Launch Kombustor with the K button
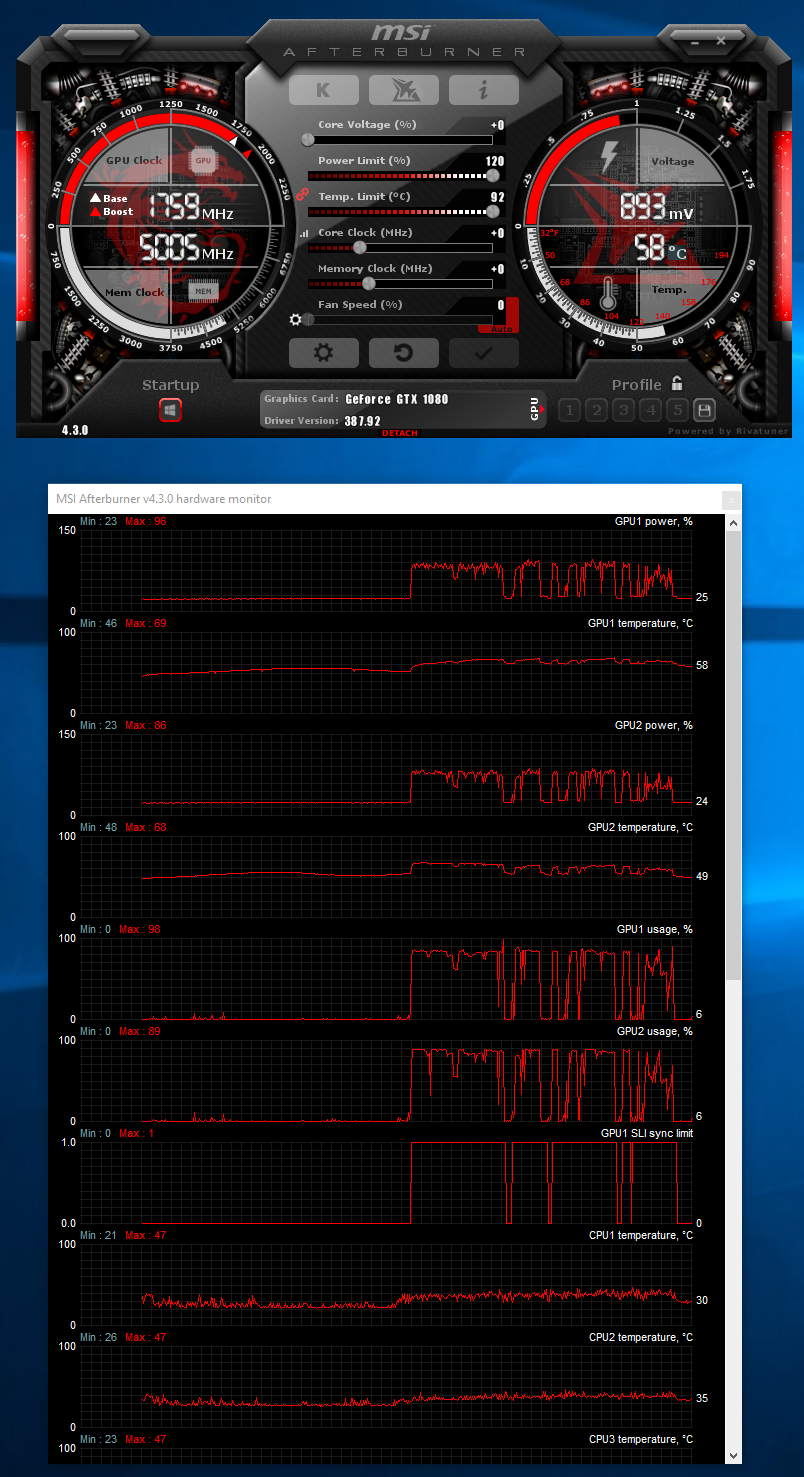Image resolution: width=804 pixels, height=1477 pixels. point(323,90)
